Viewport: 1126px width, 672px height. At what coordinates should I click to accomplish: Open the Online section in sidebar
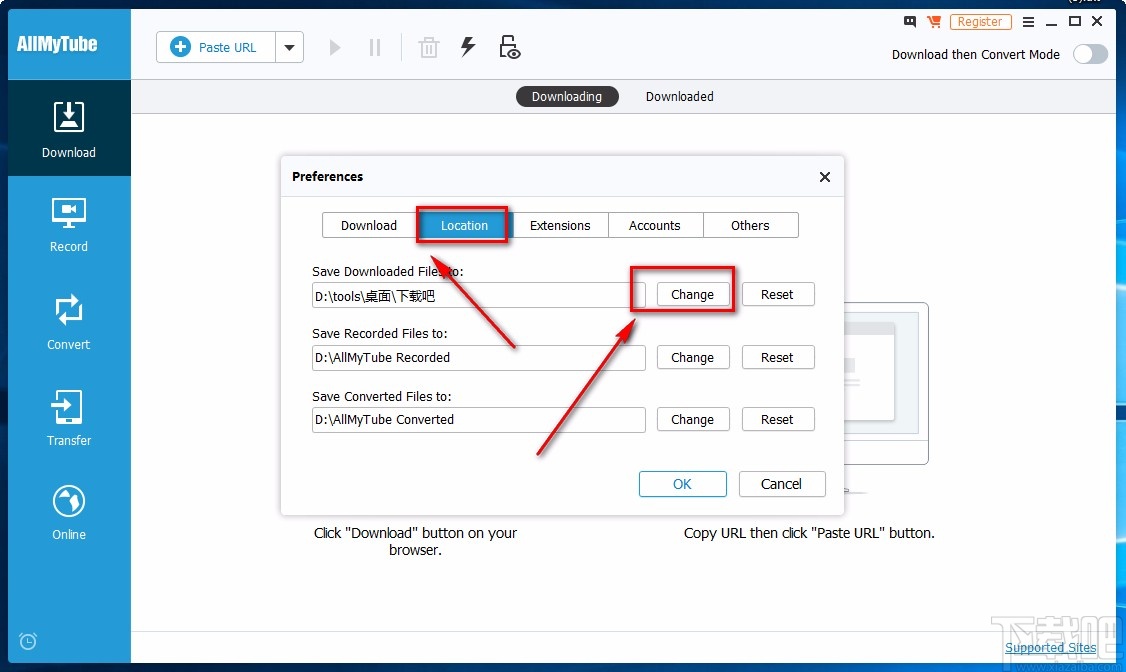click(69, 513)
